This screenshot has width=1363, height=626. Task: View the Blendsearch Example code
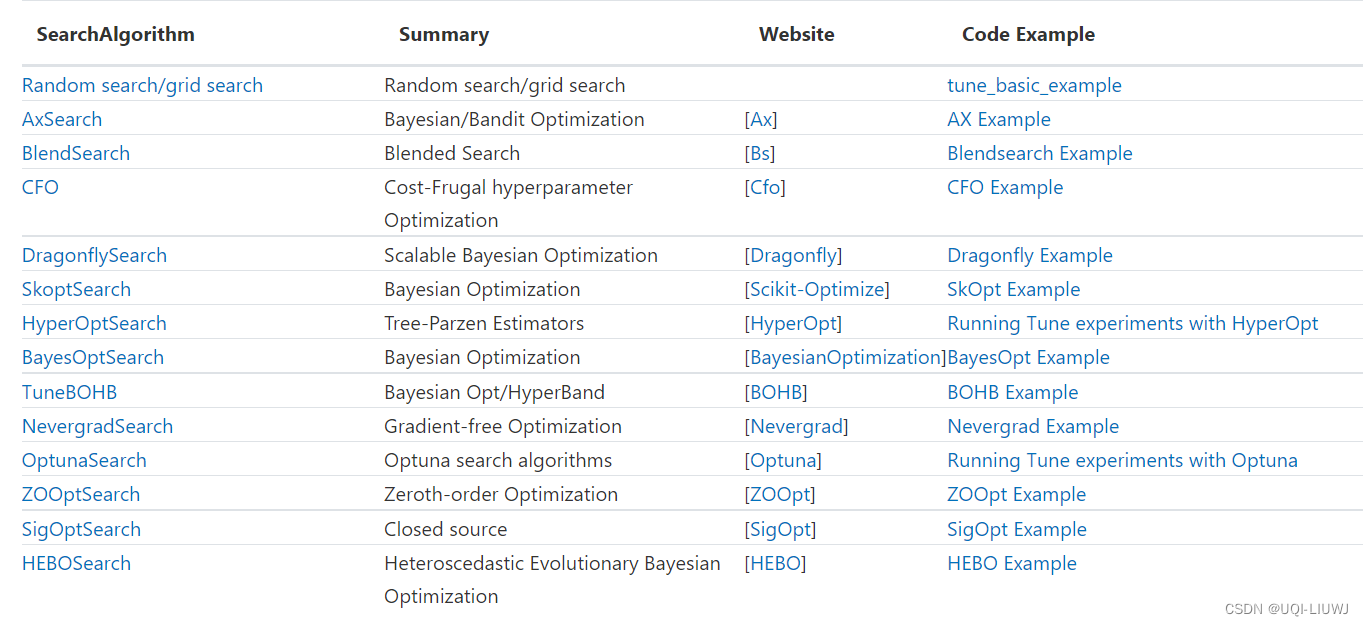[x=1040, y=154]
